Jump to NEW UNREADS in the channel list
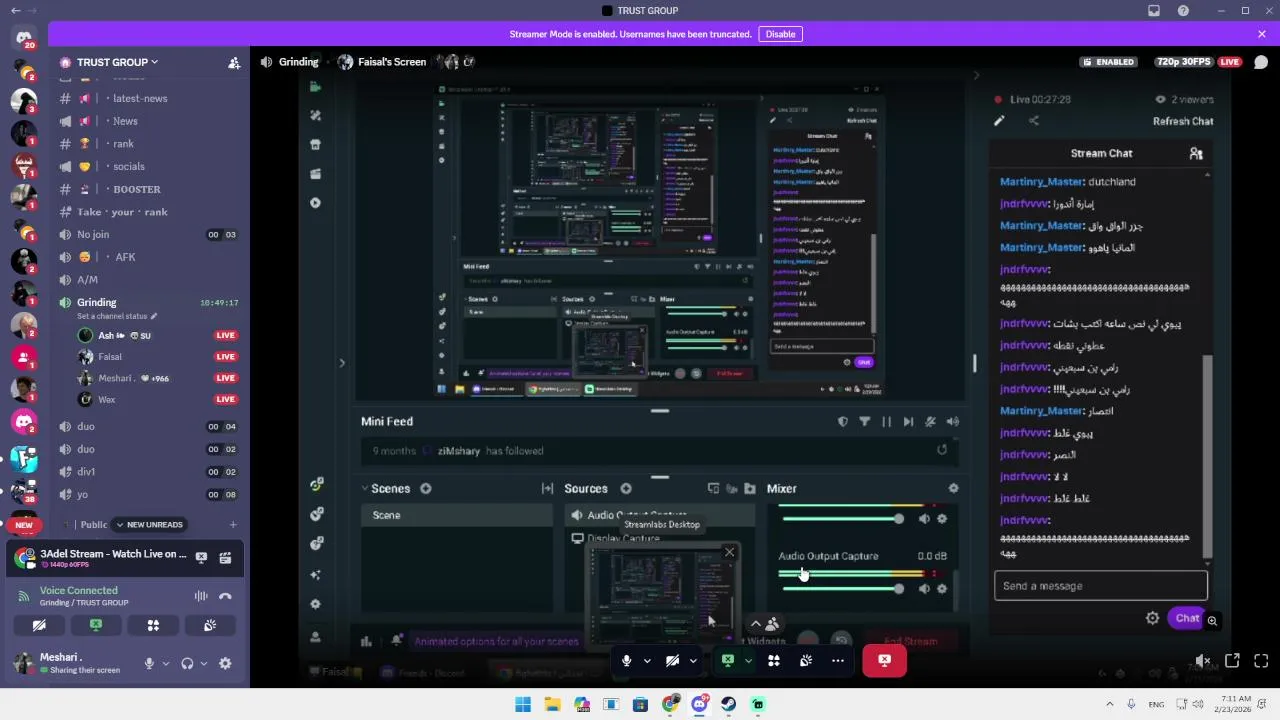 tap(149, 524)
